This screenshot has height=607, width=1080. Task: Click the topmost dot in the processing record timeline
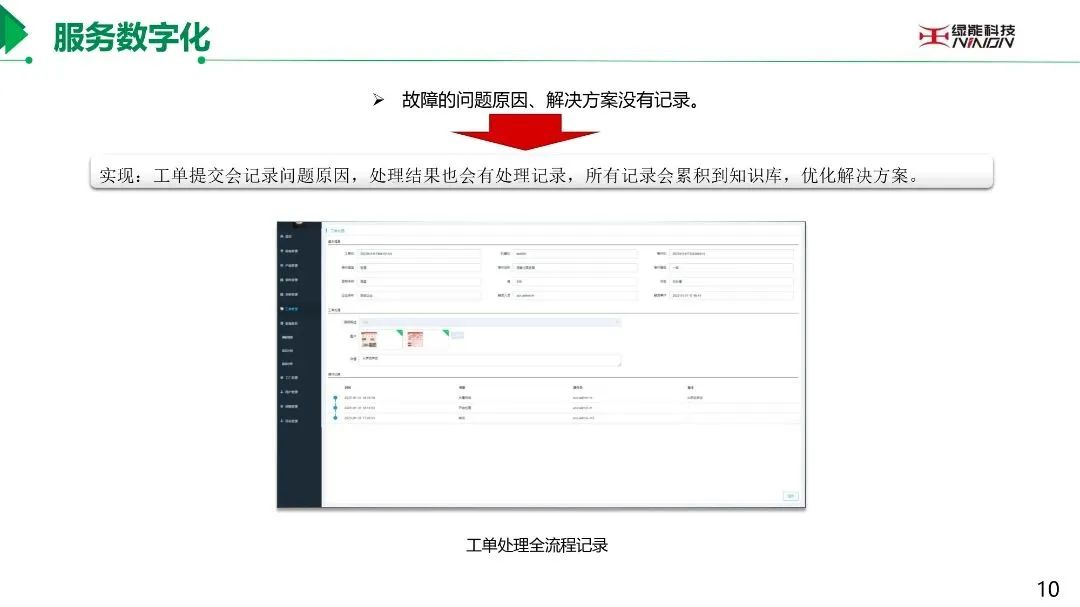pyautogui.click(x=335, y=398)
